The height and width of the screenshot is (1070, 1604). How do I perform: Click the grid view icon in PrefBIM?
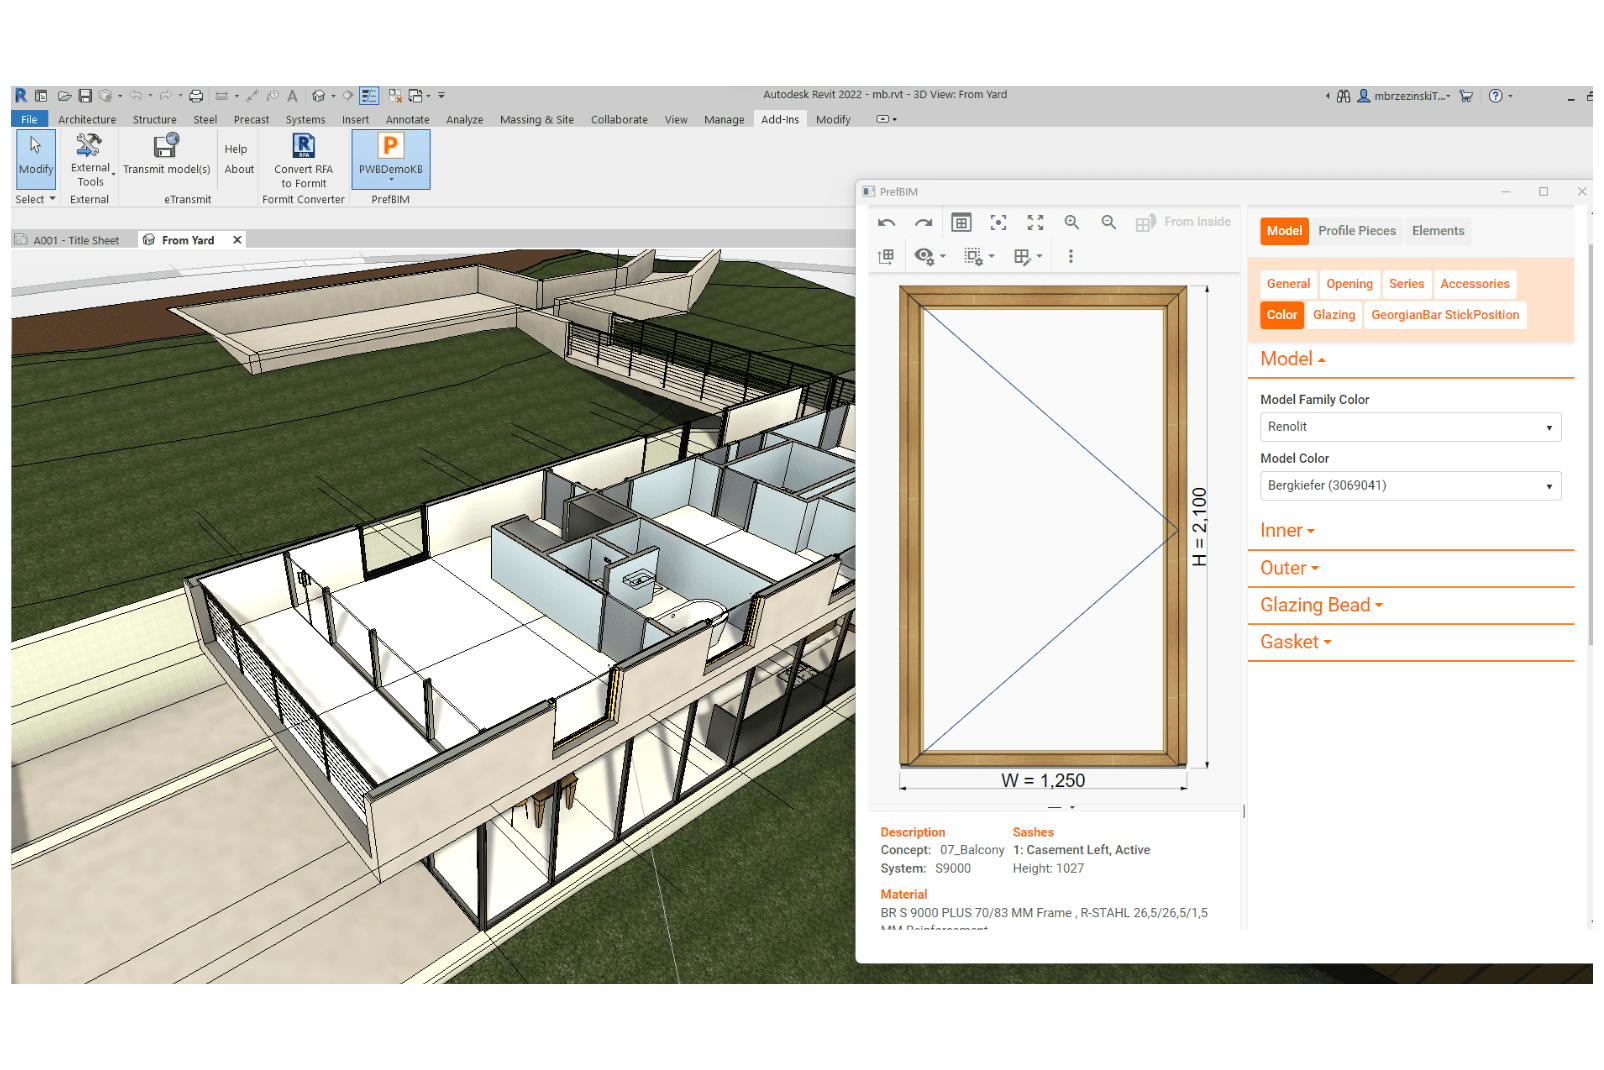(x=961, y=223)
